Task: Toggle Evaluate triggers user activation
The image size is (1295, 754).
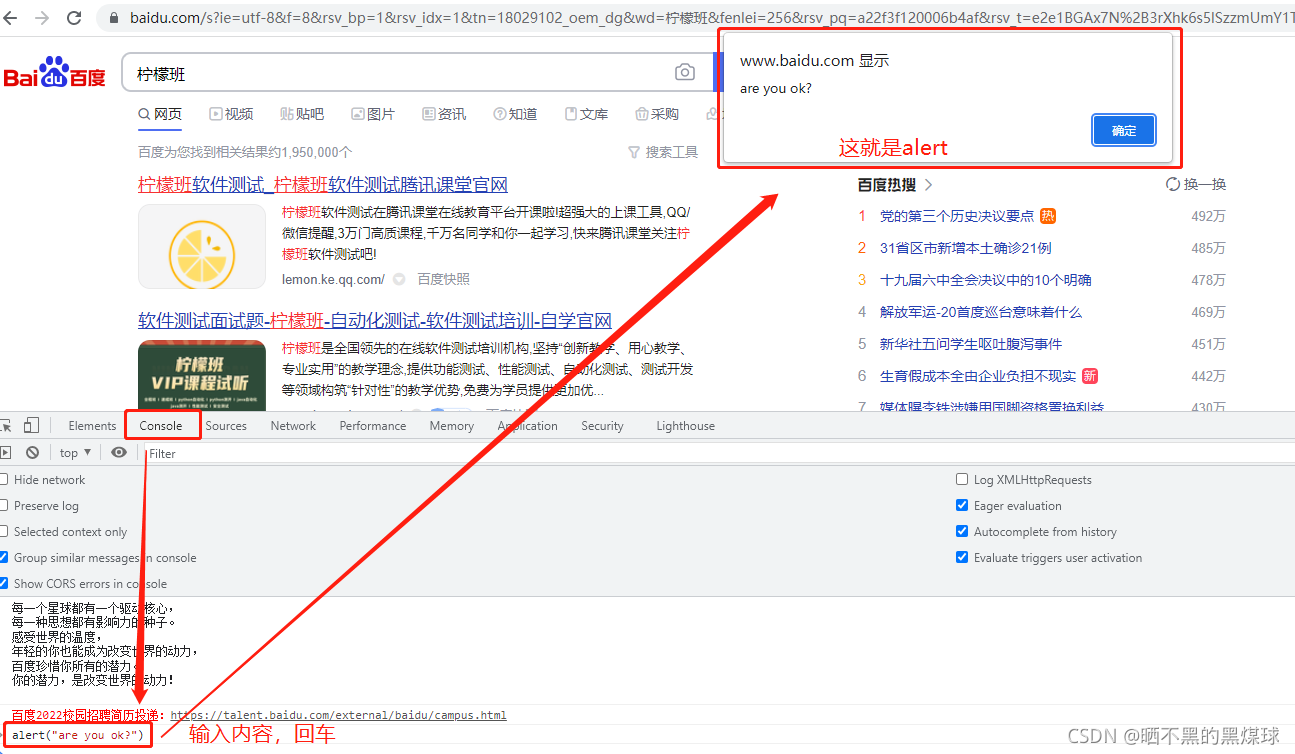Action: tap(962, 558)
